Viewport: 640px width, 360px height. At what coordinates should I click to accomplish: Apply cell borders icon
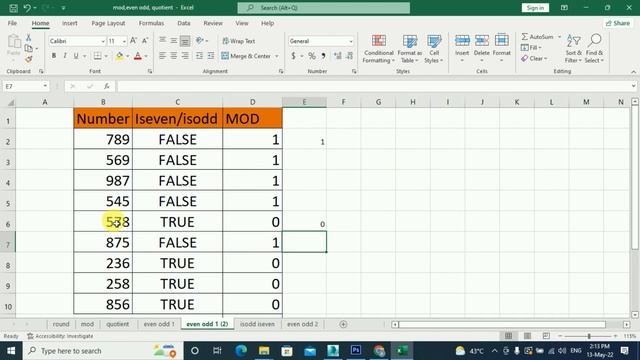98,56
